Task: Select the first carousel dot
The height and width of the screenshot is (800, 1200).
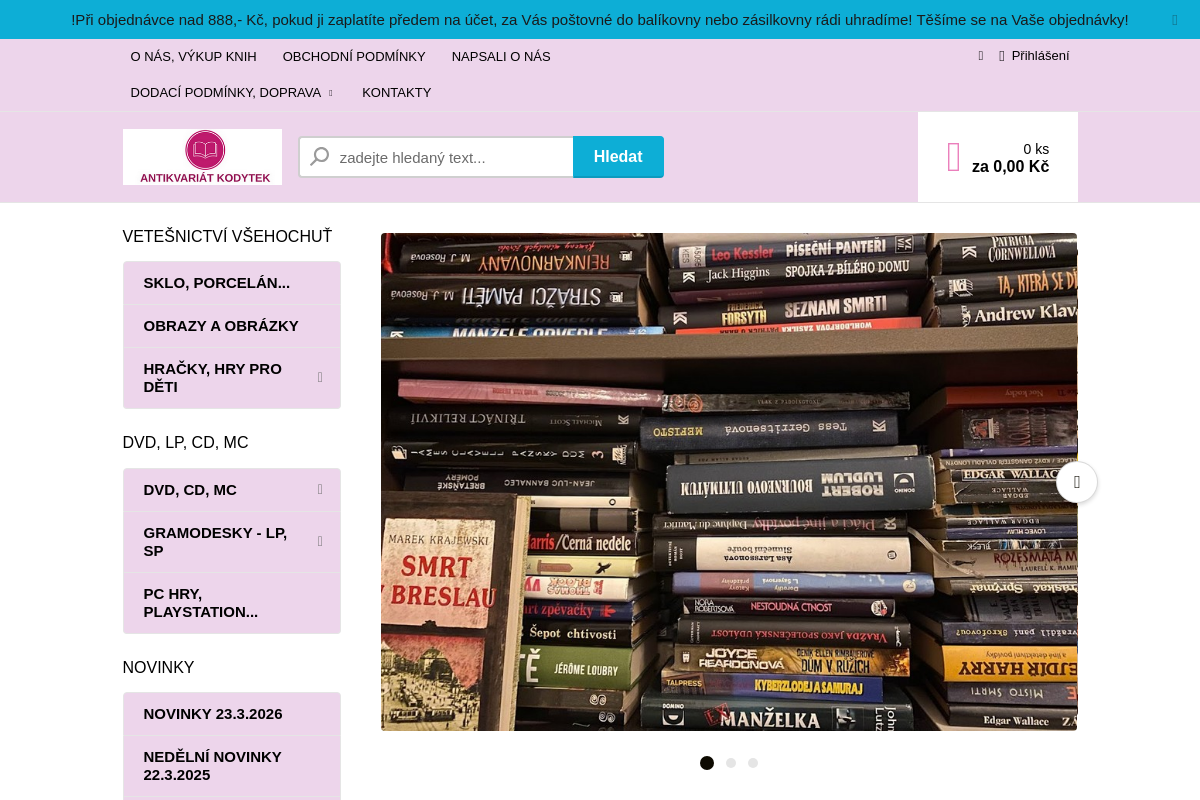Action: point(707,763)
